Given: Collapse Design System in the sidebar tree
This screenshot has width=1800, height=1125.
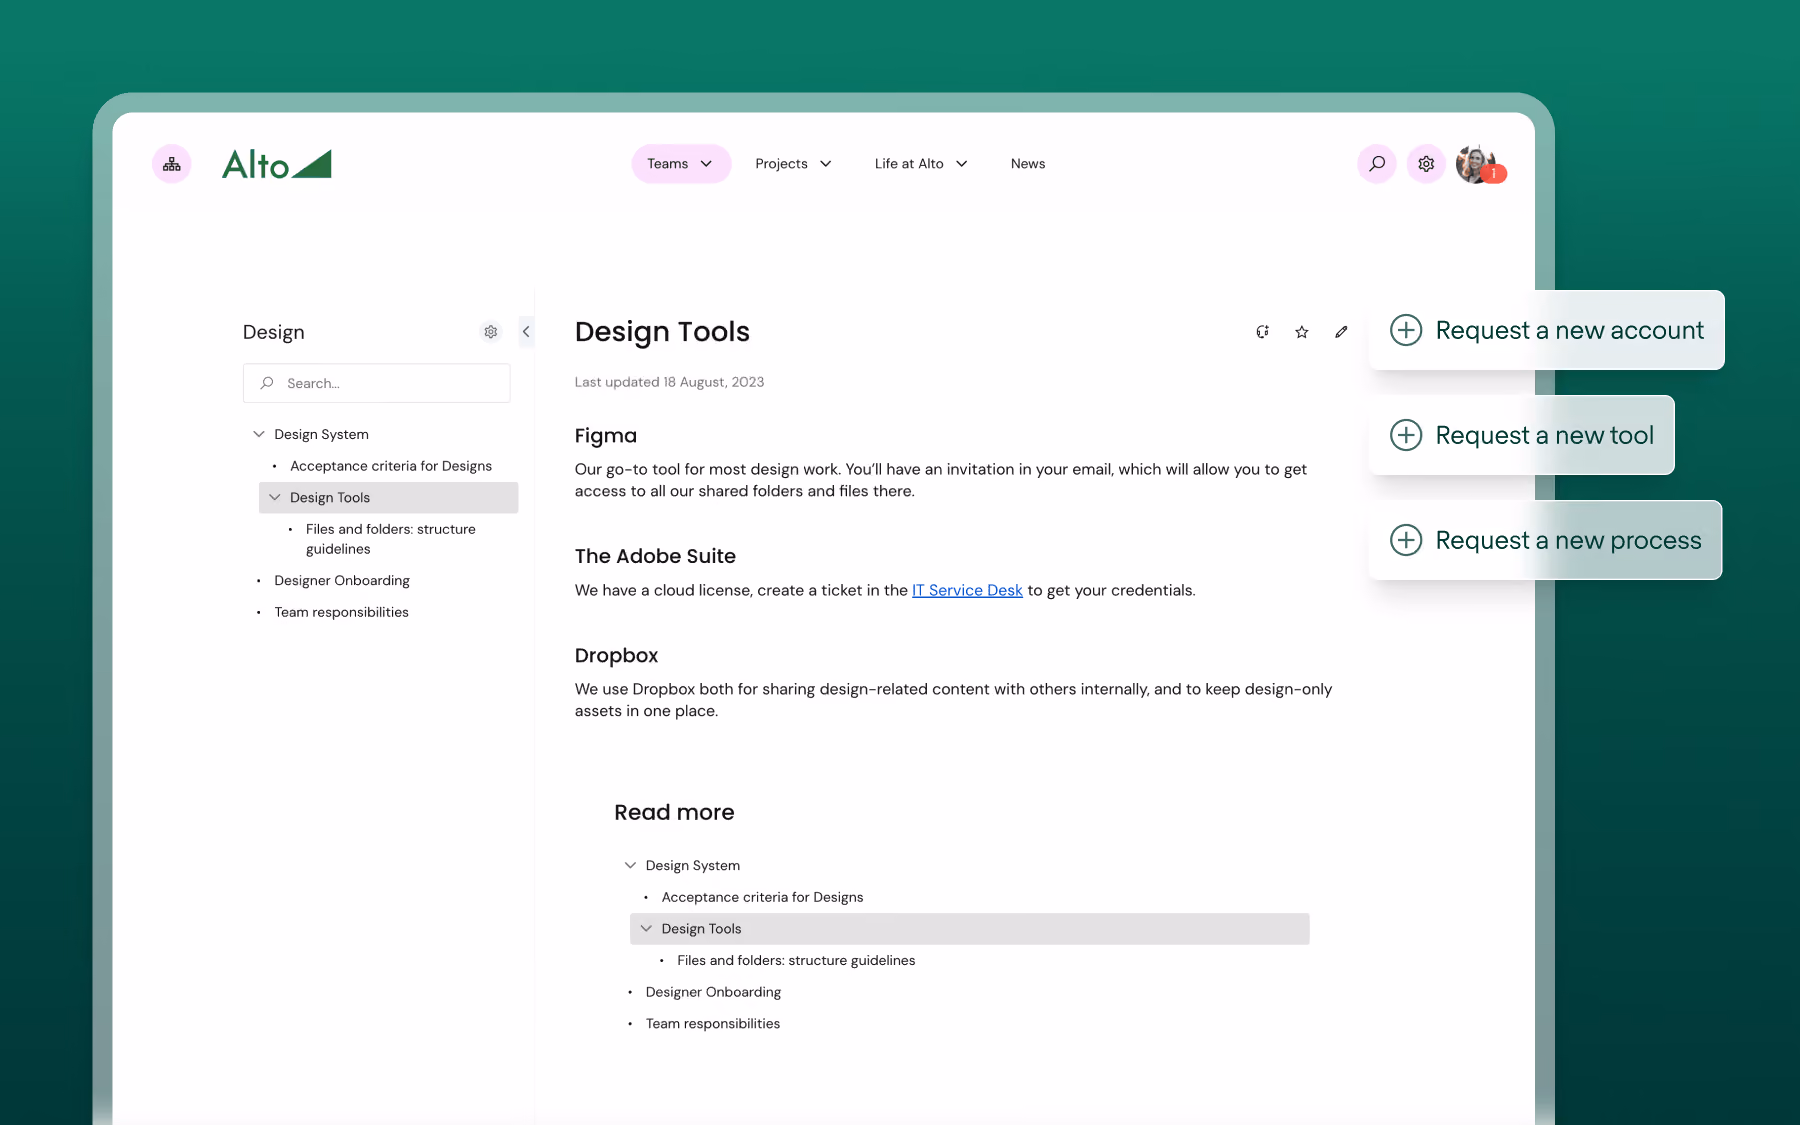Looking at the screenshot, I should pyautogui.click(x=259, y=434).
